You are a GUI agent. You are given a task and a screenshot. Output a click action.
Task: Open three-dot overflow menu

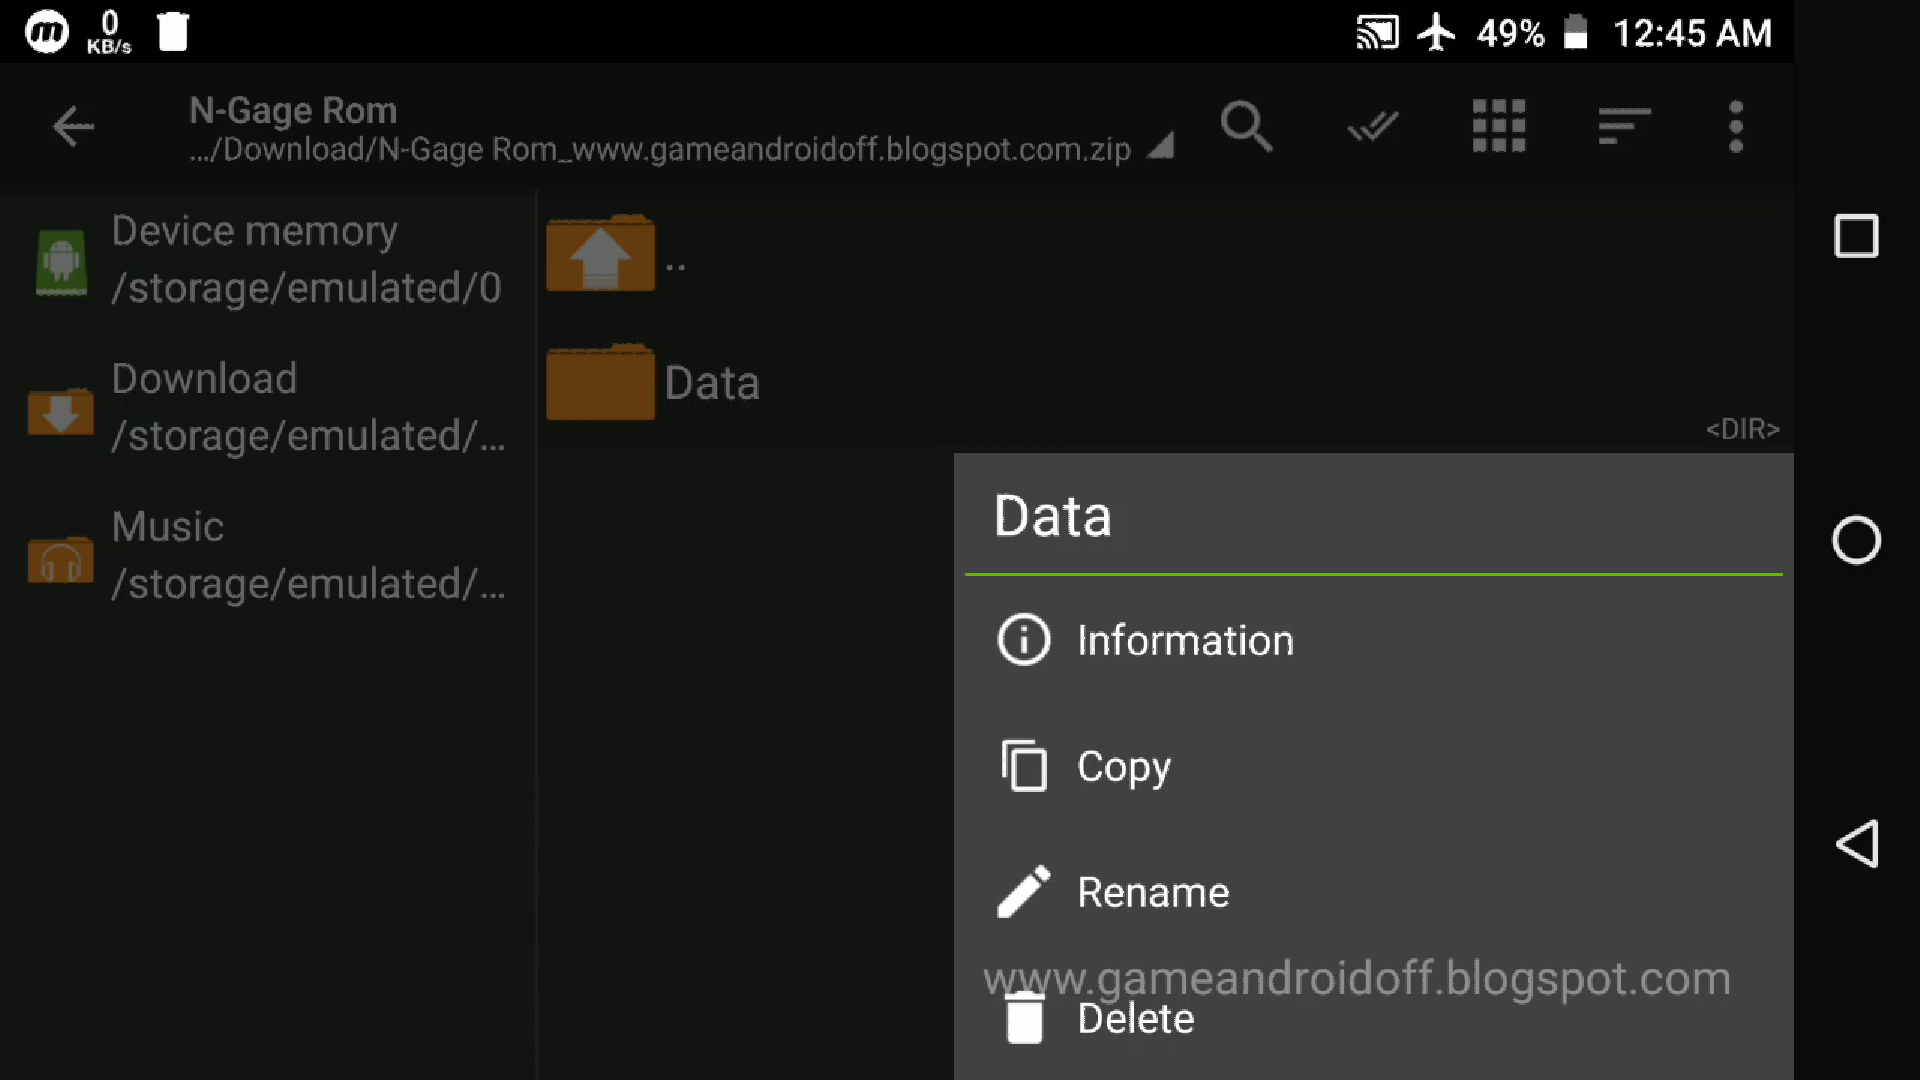(x=1736, y=127)
